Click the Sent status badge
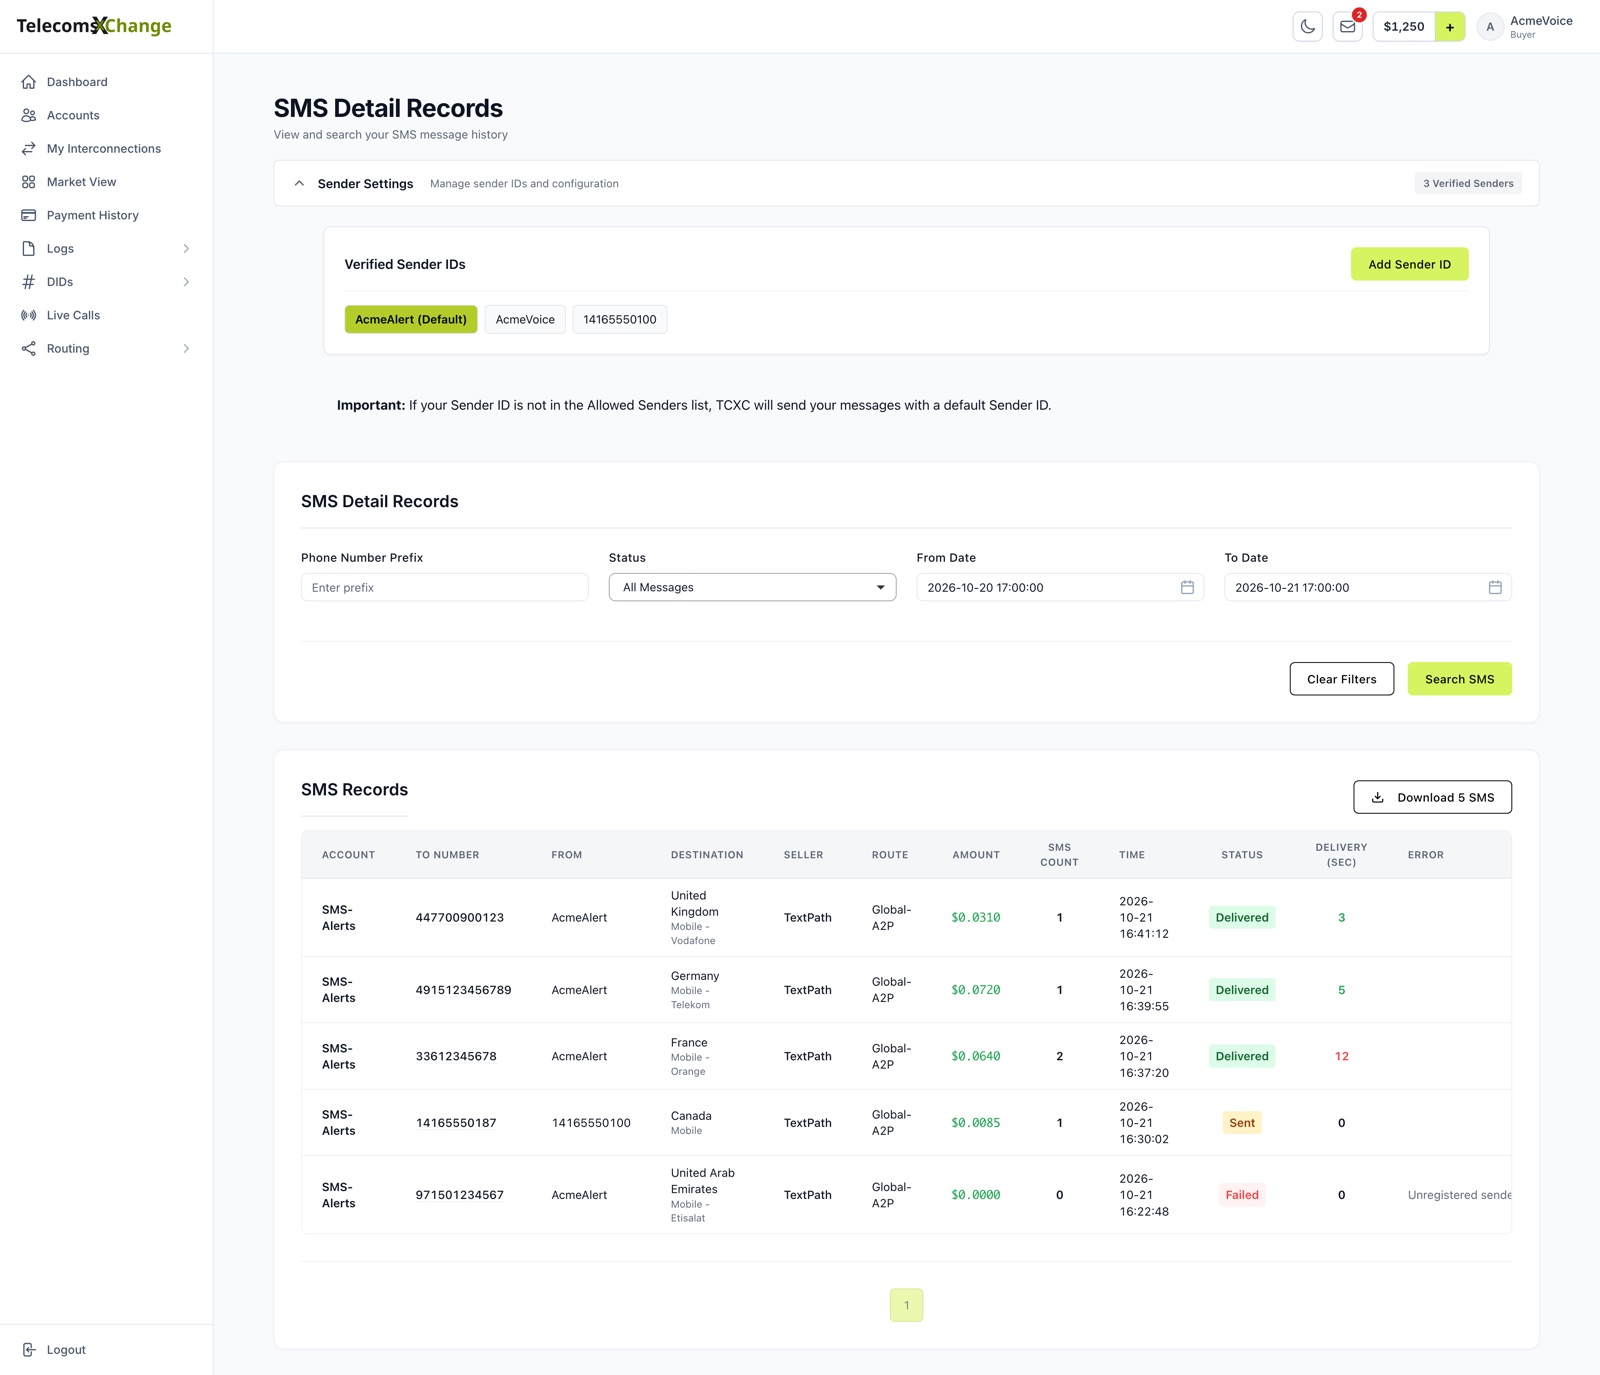Viewport: 1600px width, 1375px height. tap(1242, 1123)
